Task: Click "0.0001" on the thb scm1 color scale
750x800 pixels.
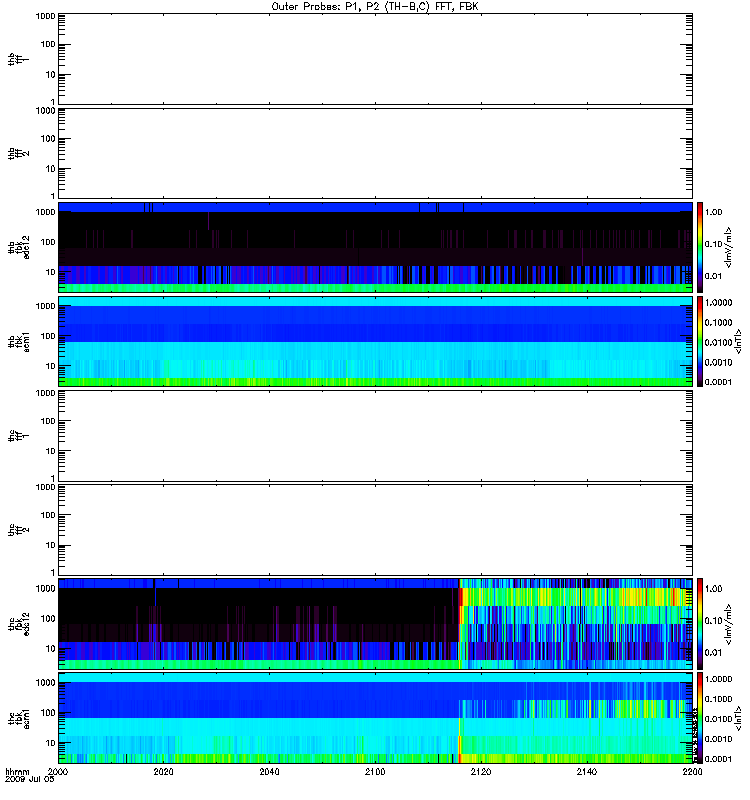Action: point(718,382)
